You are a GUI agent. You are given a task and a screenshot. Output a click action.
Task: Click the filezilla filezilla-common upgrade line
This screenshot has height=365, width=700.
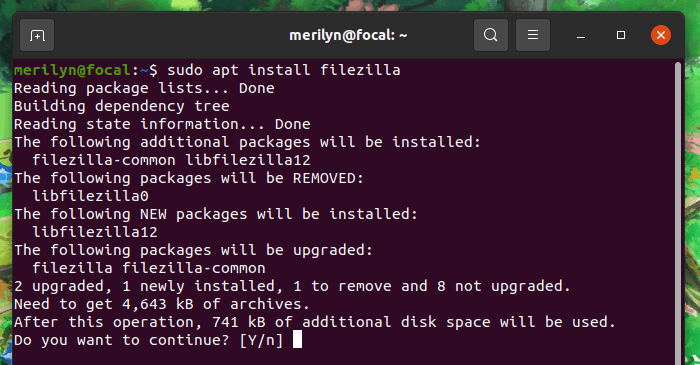pos(149,268)
